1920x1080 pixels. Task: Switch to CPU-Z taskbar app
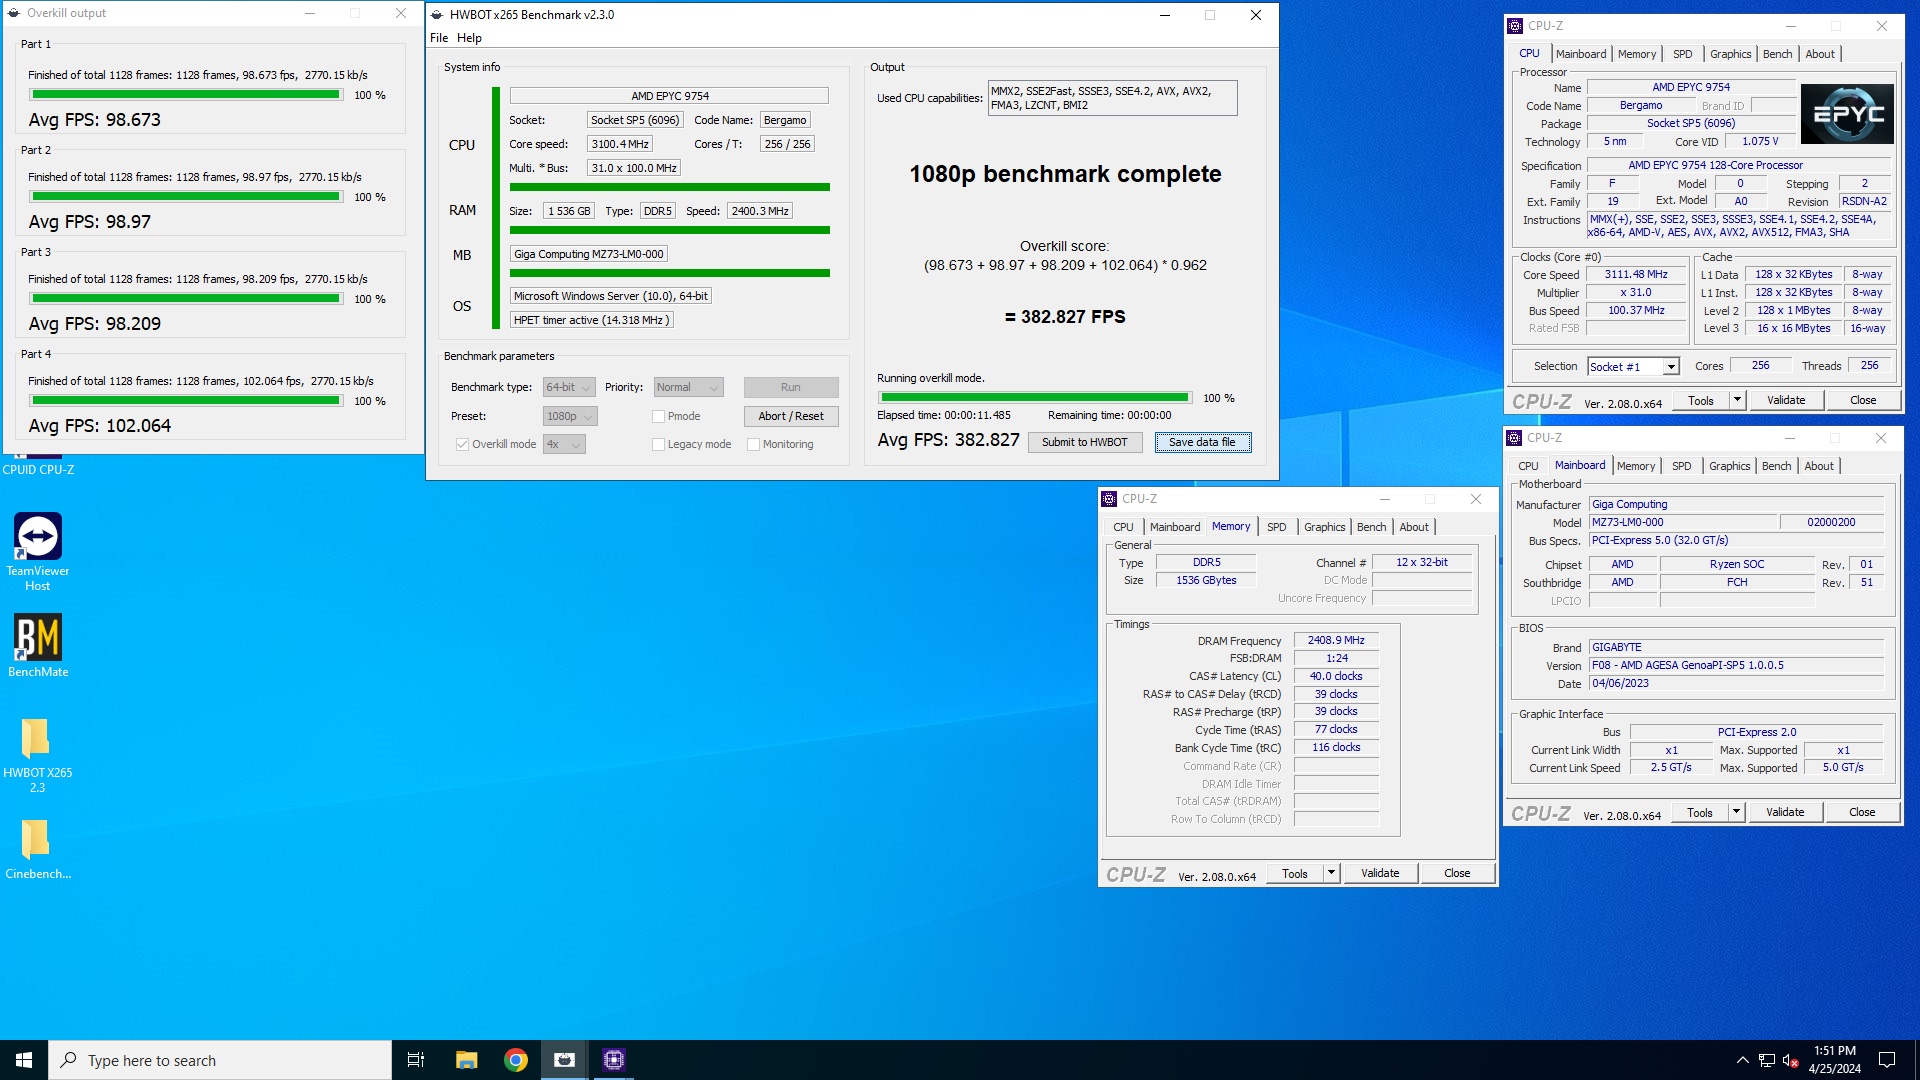(x=614, y=1060)
